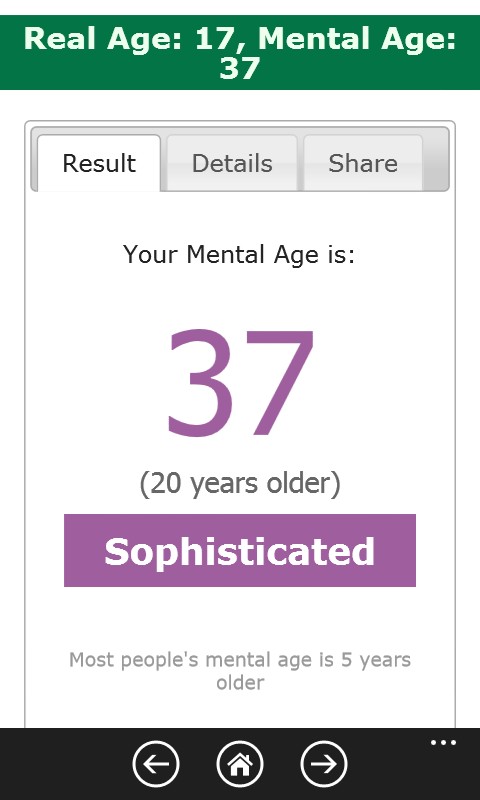
Task: Tap the "Your Mental Age is:" label
Action: [x=239, y=254]
